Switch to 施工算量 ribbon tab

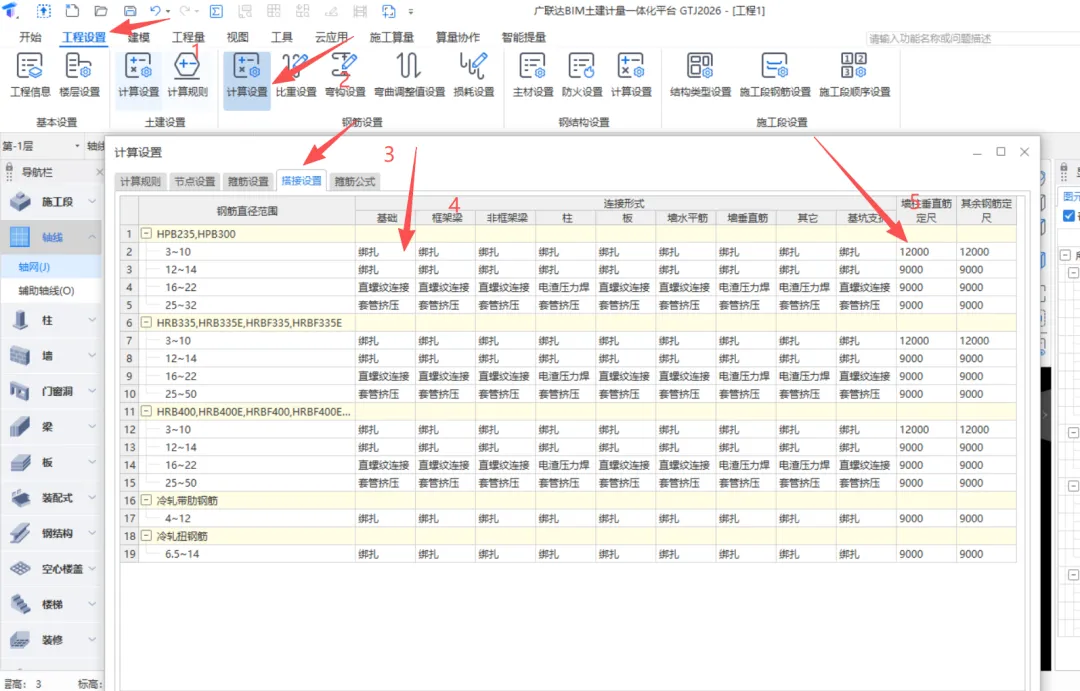tap(391, 37)
